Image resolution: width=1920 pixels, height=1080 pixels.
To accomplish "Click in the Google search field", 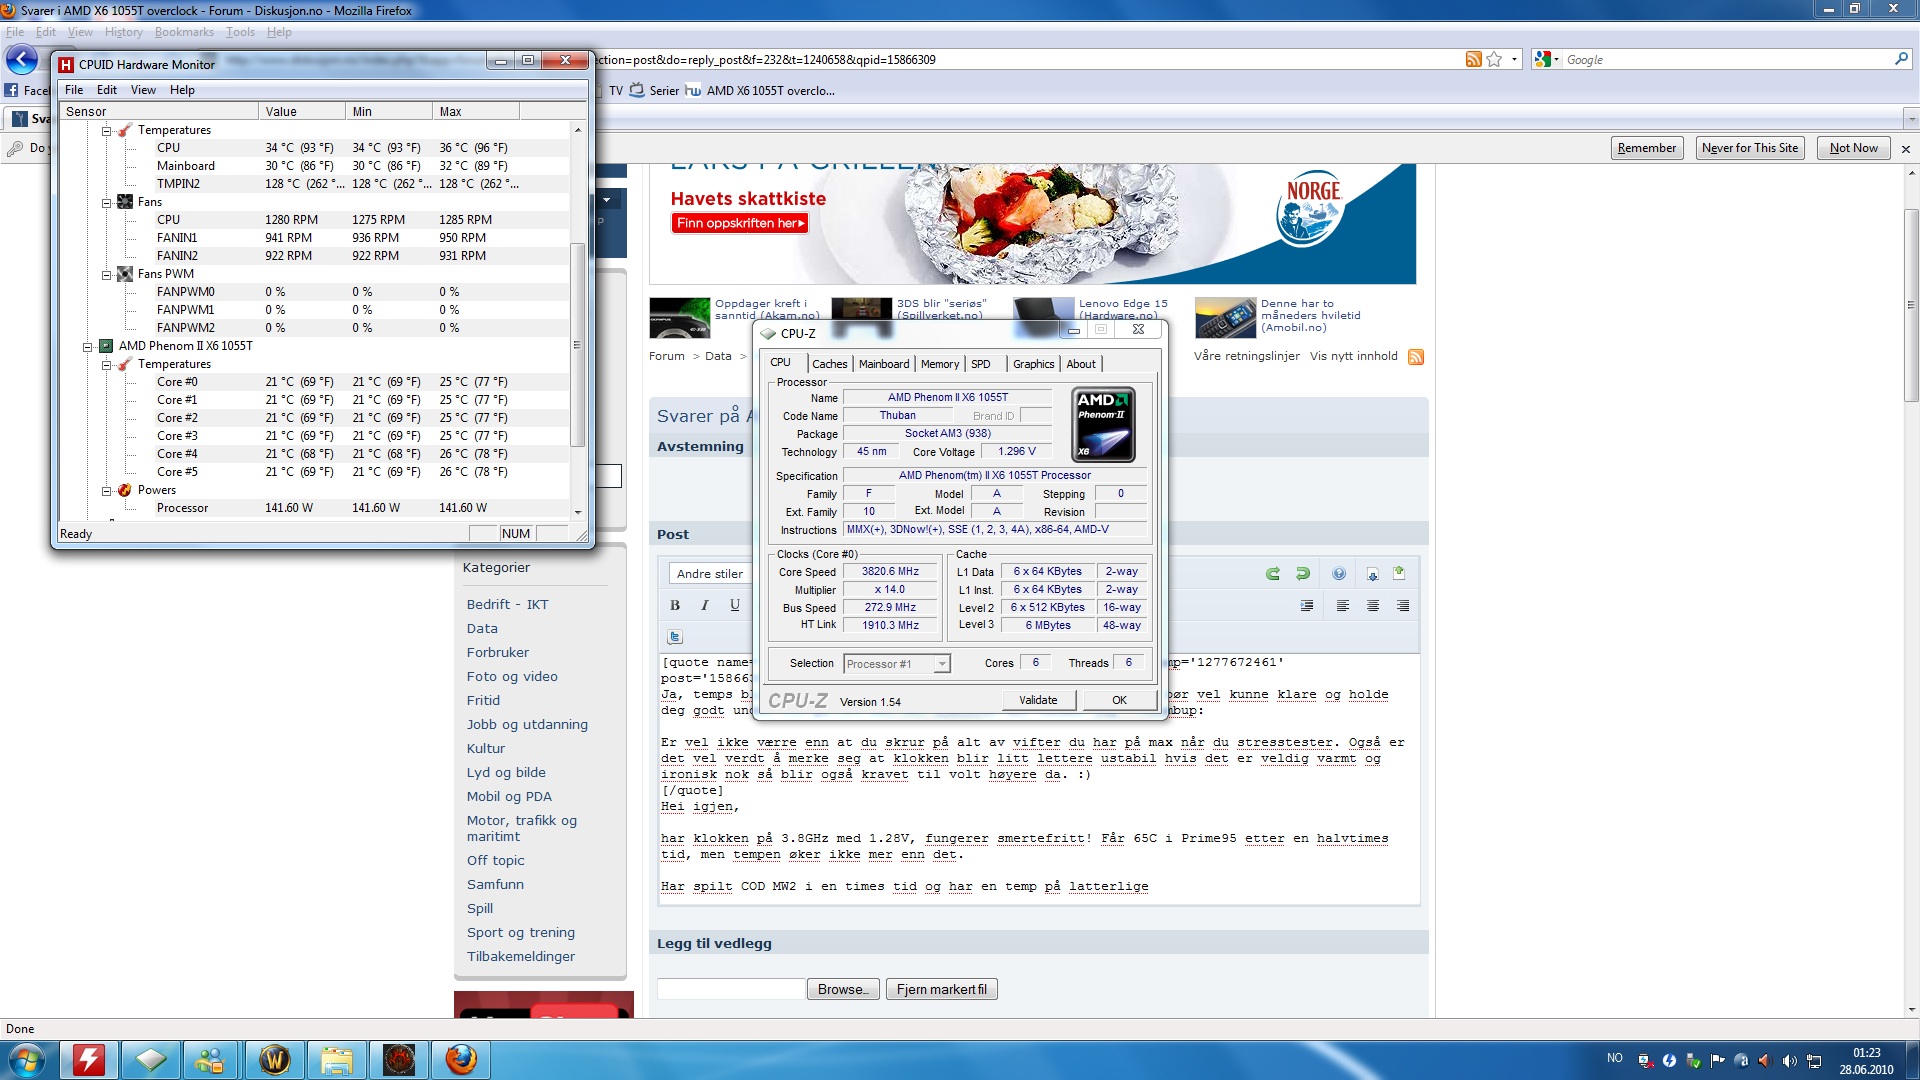I will [x=1725, y=60].
